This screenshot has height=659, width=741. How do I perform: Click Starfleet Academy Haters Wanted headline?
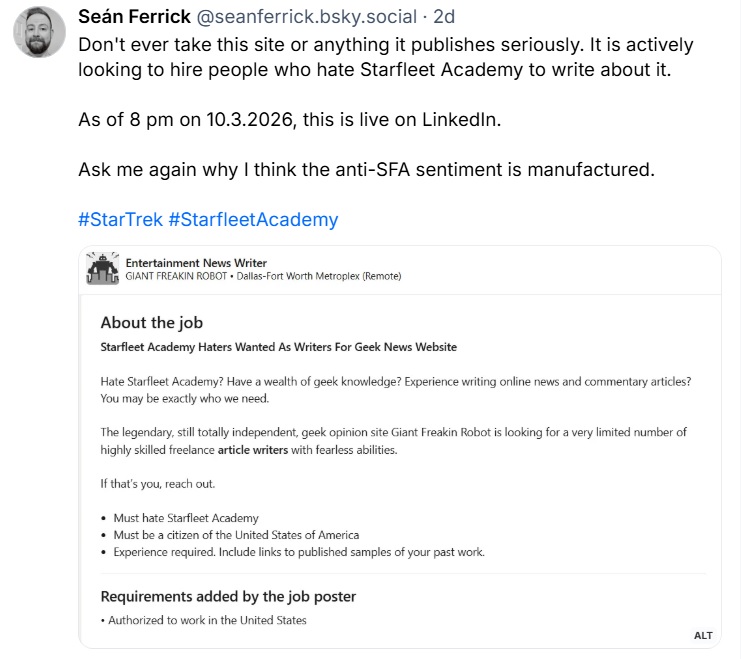click(278, 347)
